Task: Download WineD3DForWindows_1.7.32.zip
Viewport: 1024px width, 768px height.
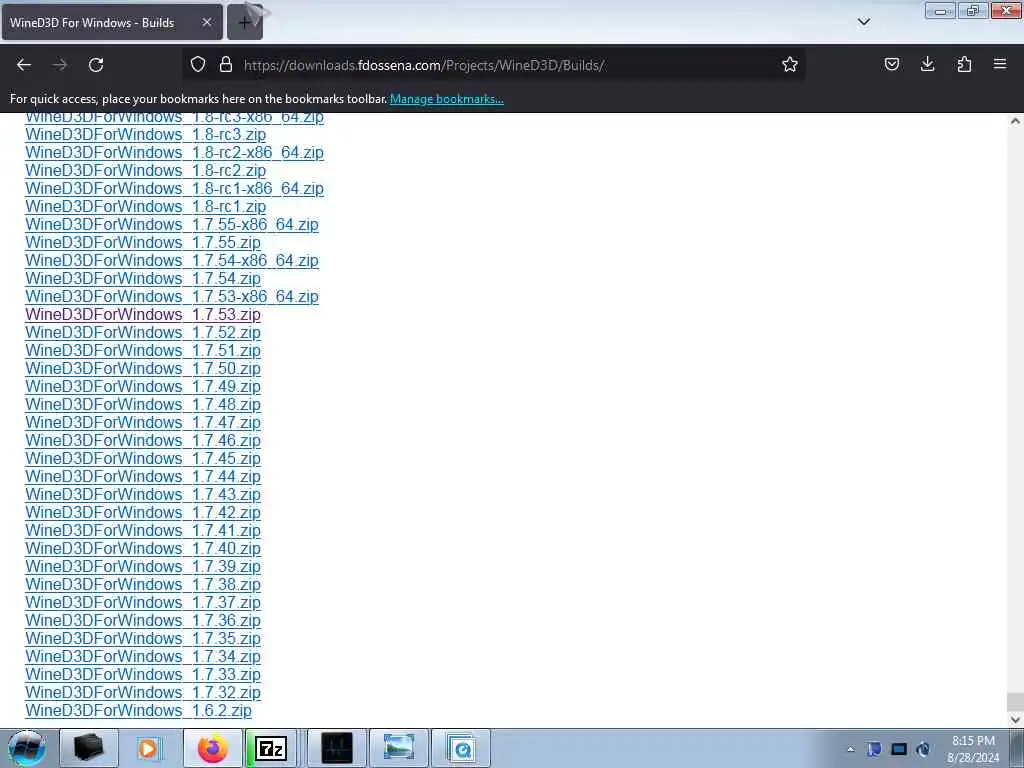Action: (x=143, y=693)
